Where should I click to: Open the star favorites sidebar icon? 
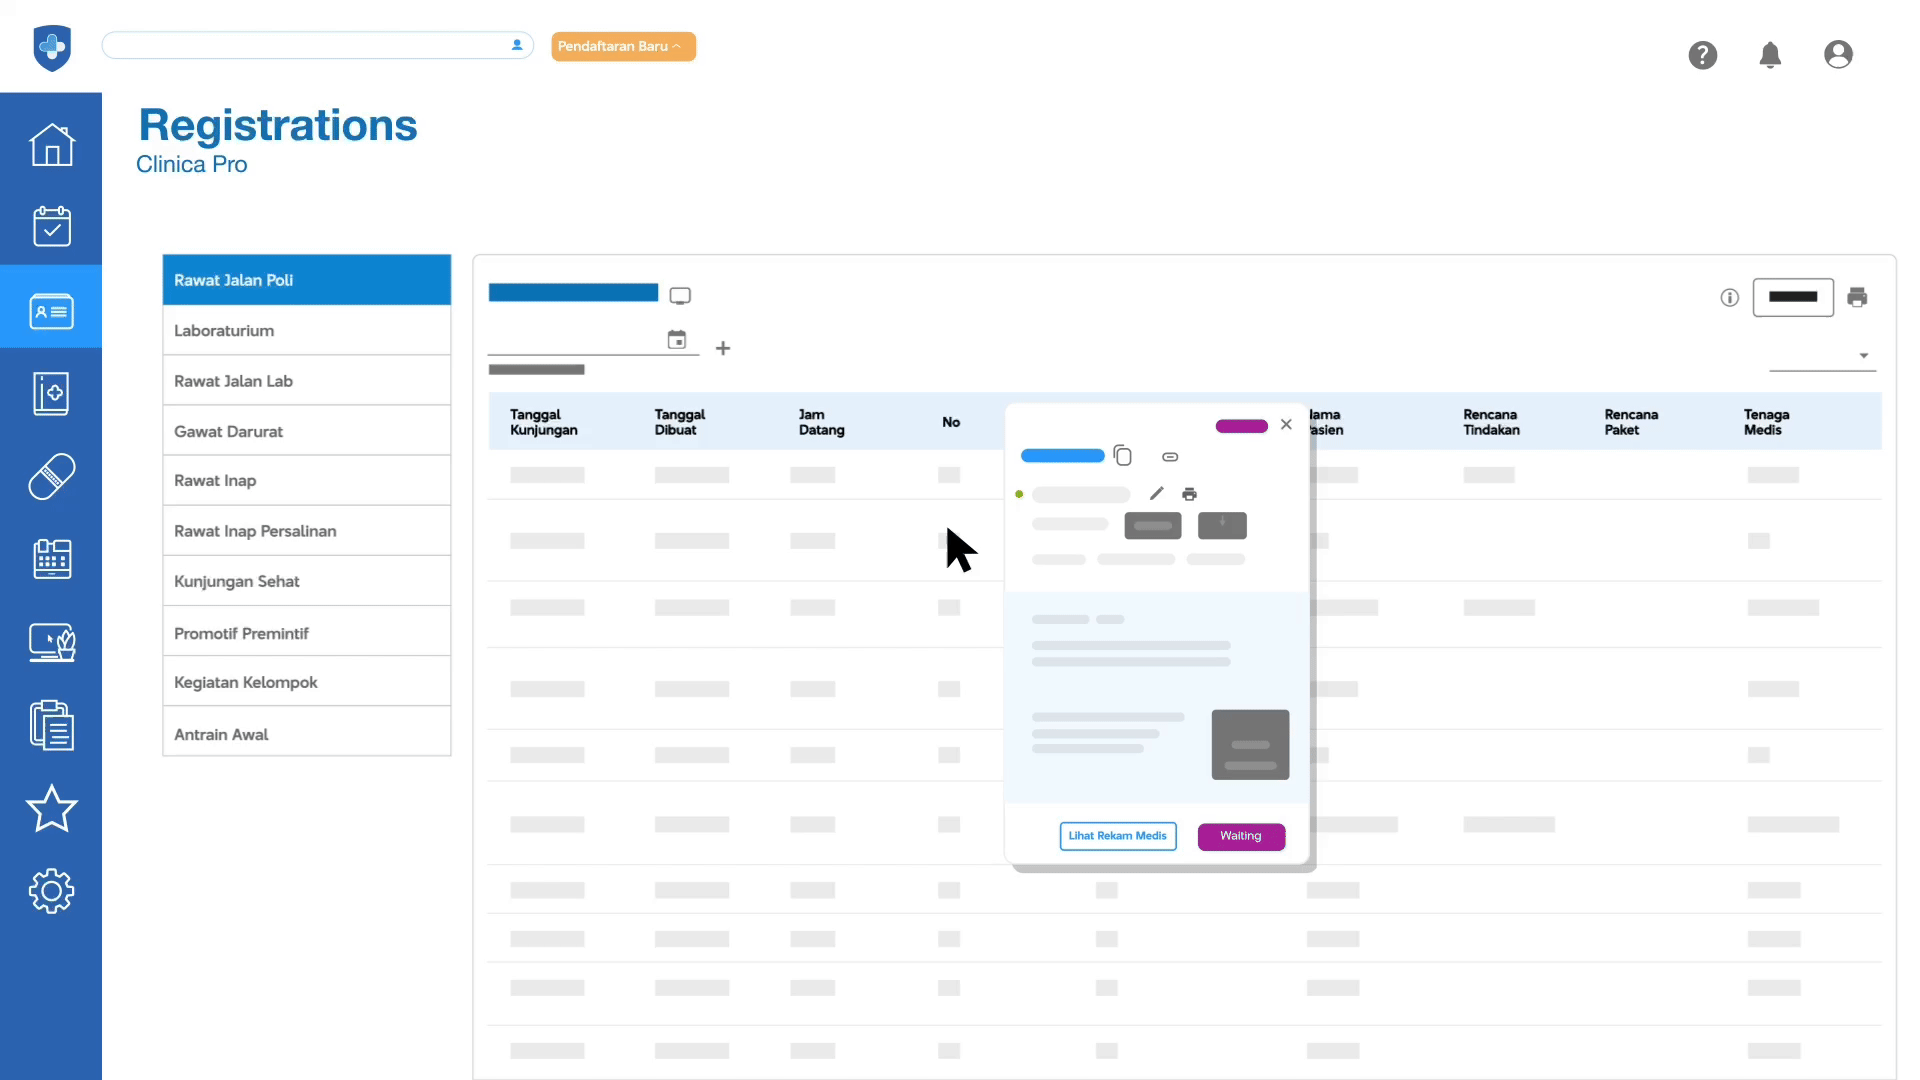coord(52,808)
